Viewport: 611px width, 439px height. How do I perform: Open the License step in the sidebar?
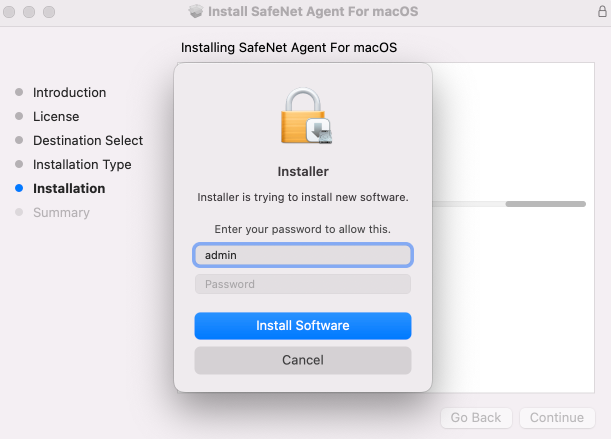tap(56, 116)
